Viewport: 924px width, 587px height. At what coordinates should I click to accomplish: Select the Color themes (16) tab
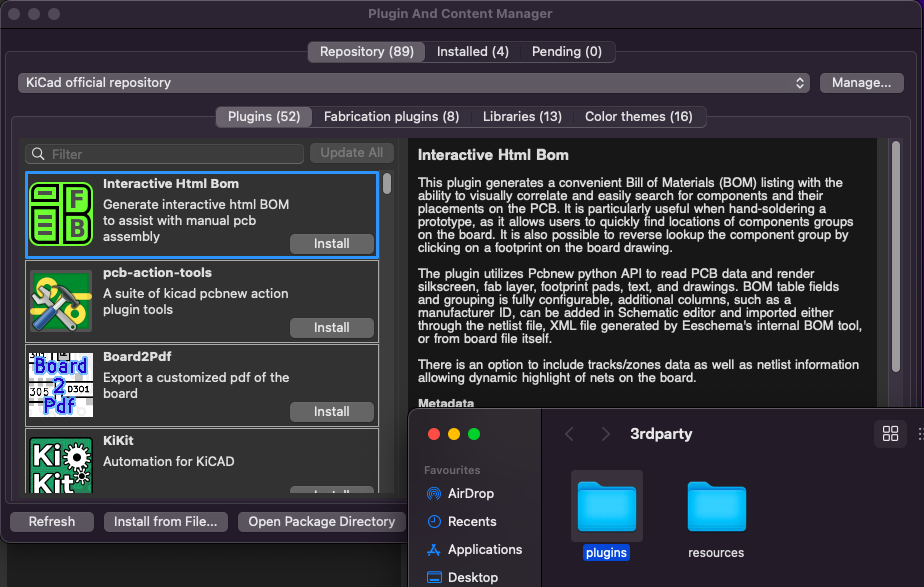click(x=639, y=116)
